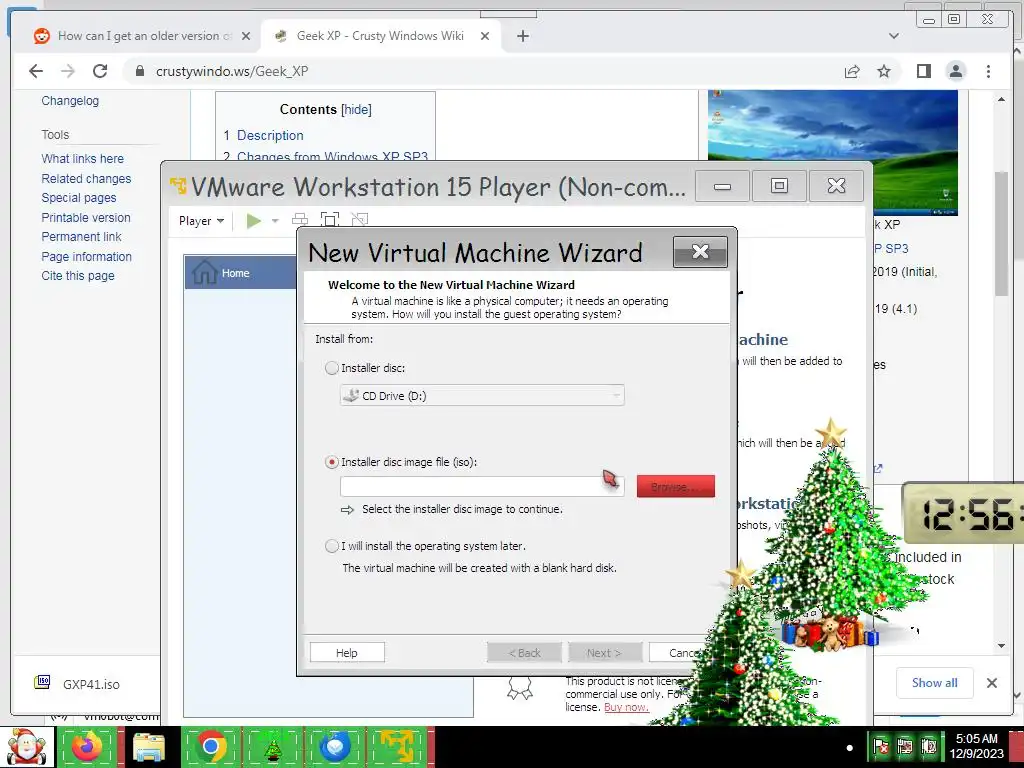Click the Next button in the wizard
Viewport: 1024px width, 768px height.
(605, 652)
